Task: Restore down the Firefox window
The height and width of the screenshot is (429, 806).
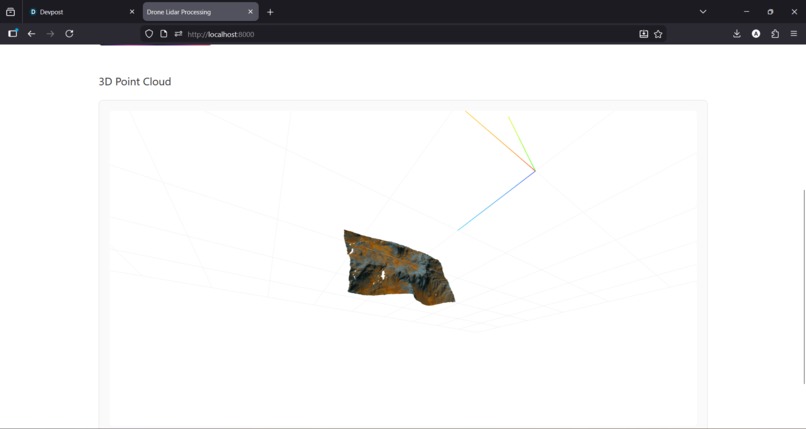Action: (x=770, y=12)
